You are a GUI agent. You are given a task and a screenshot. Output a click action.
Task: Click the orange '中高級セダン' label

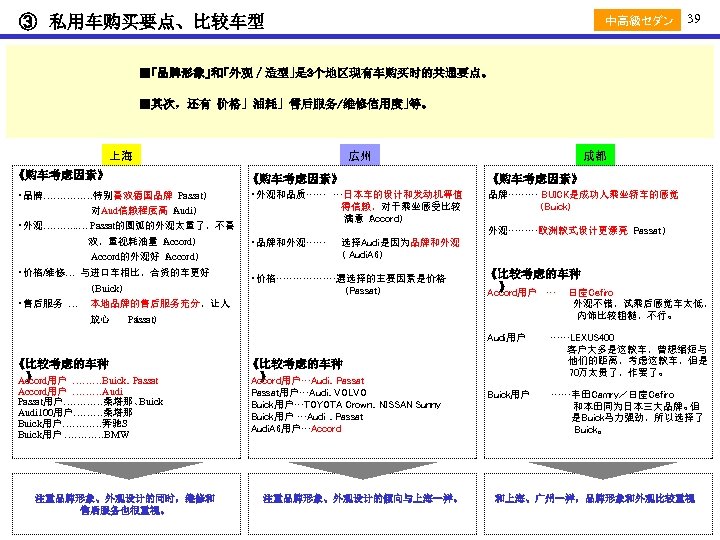(637, 20)
